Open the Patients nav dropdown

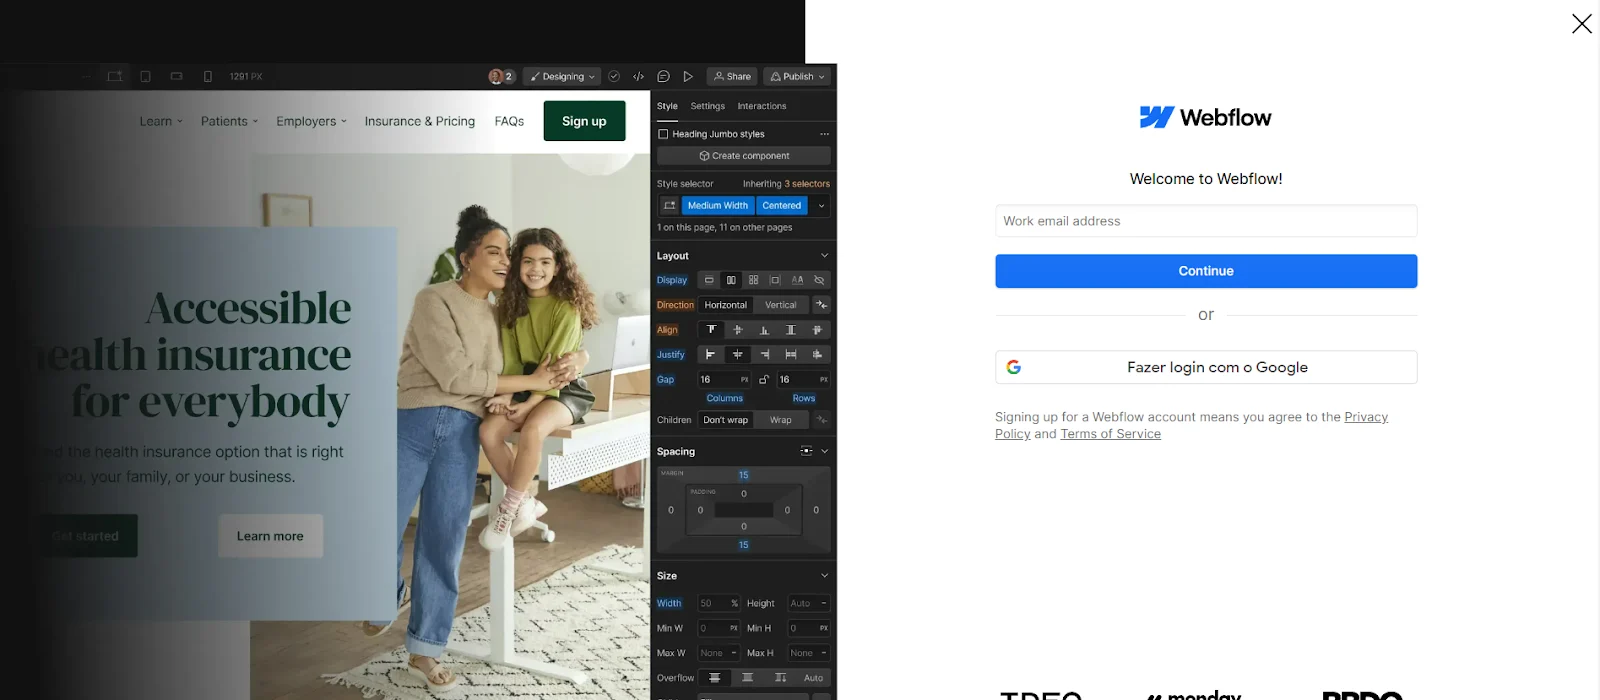(x=229, y=121)
